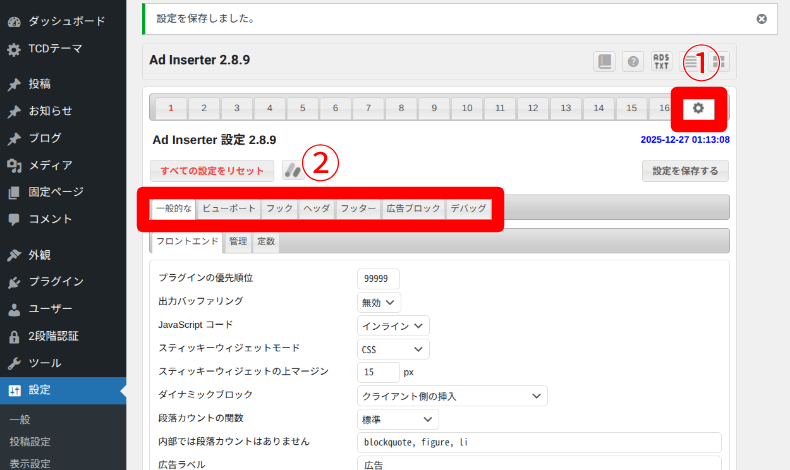Viewport: 790px width, 470px height.
Task: Select フロントエンド sub-tab
Action: [x=187, y=242]
